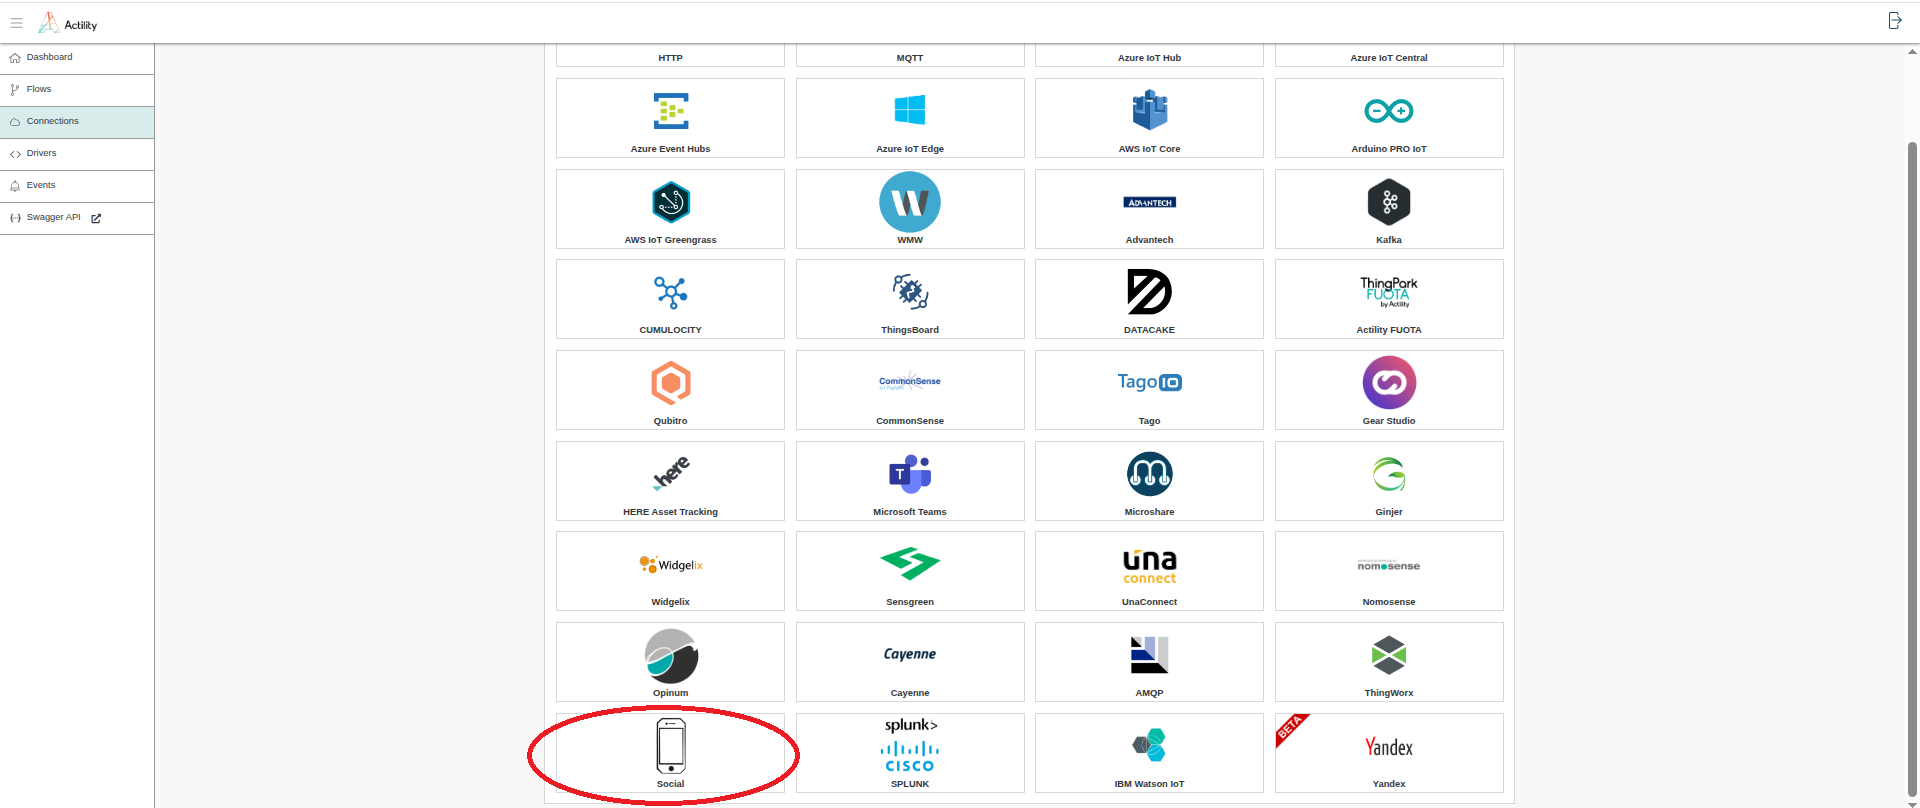
Task: Click the HTTP connection label
Action: point(670,58)
